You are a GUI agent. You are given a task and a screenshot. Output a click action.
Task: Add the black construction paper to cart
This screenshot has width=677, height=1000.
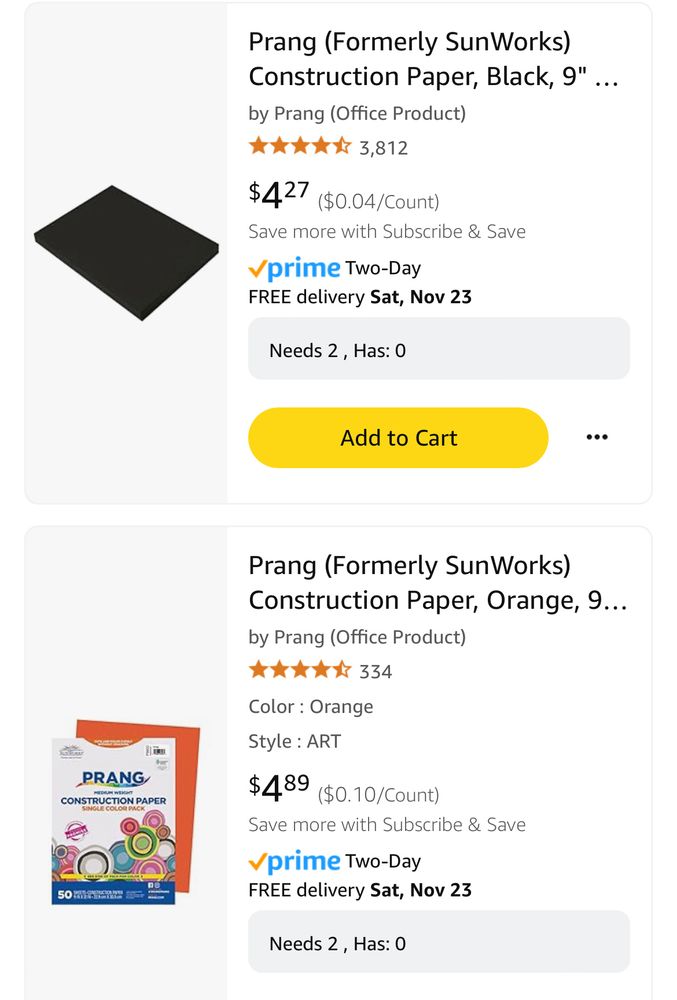coord(398,438)
